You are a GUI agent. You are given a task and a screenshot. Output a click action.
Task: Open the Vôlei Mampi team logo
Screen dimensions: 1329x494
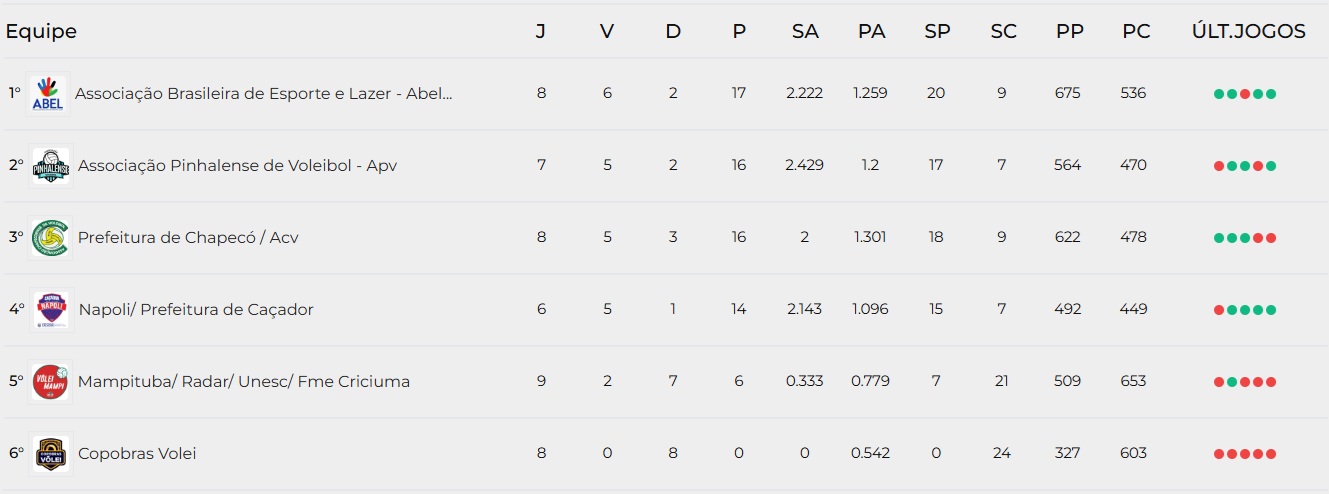50,382
